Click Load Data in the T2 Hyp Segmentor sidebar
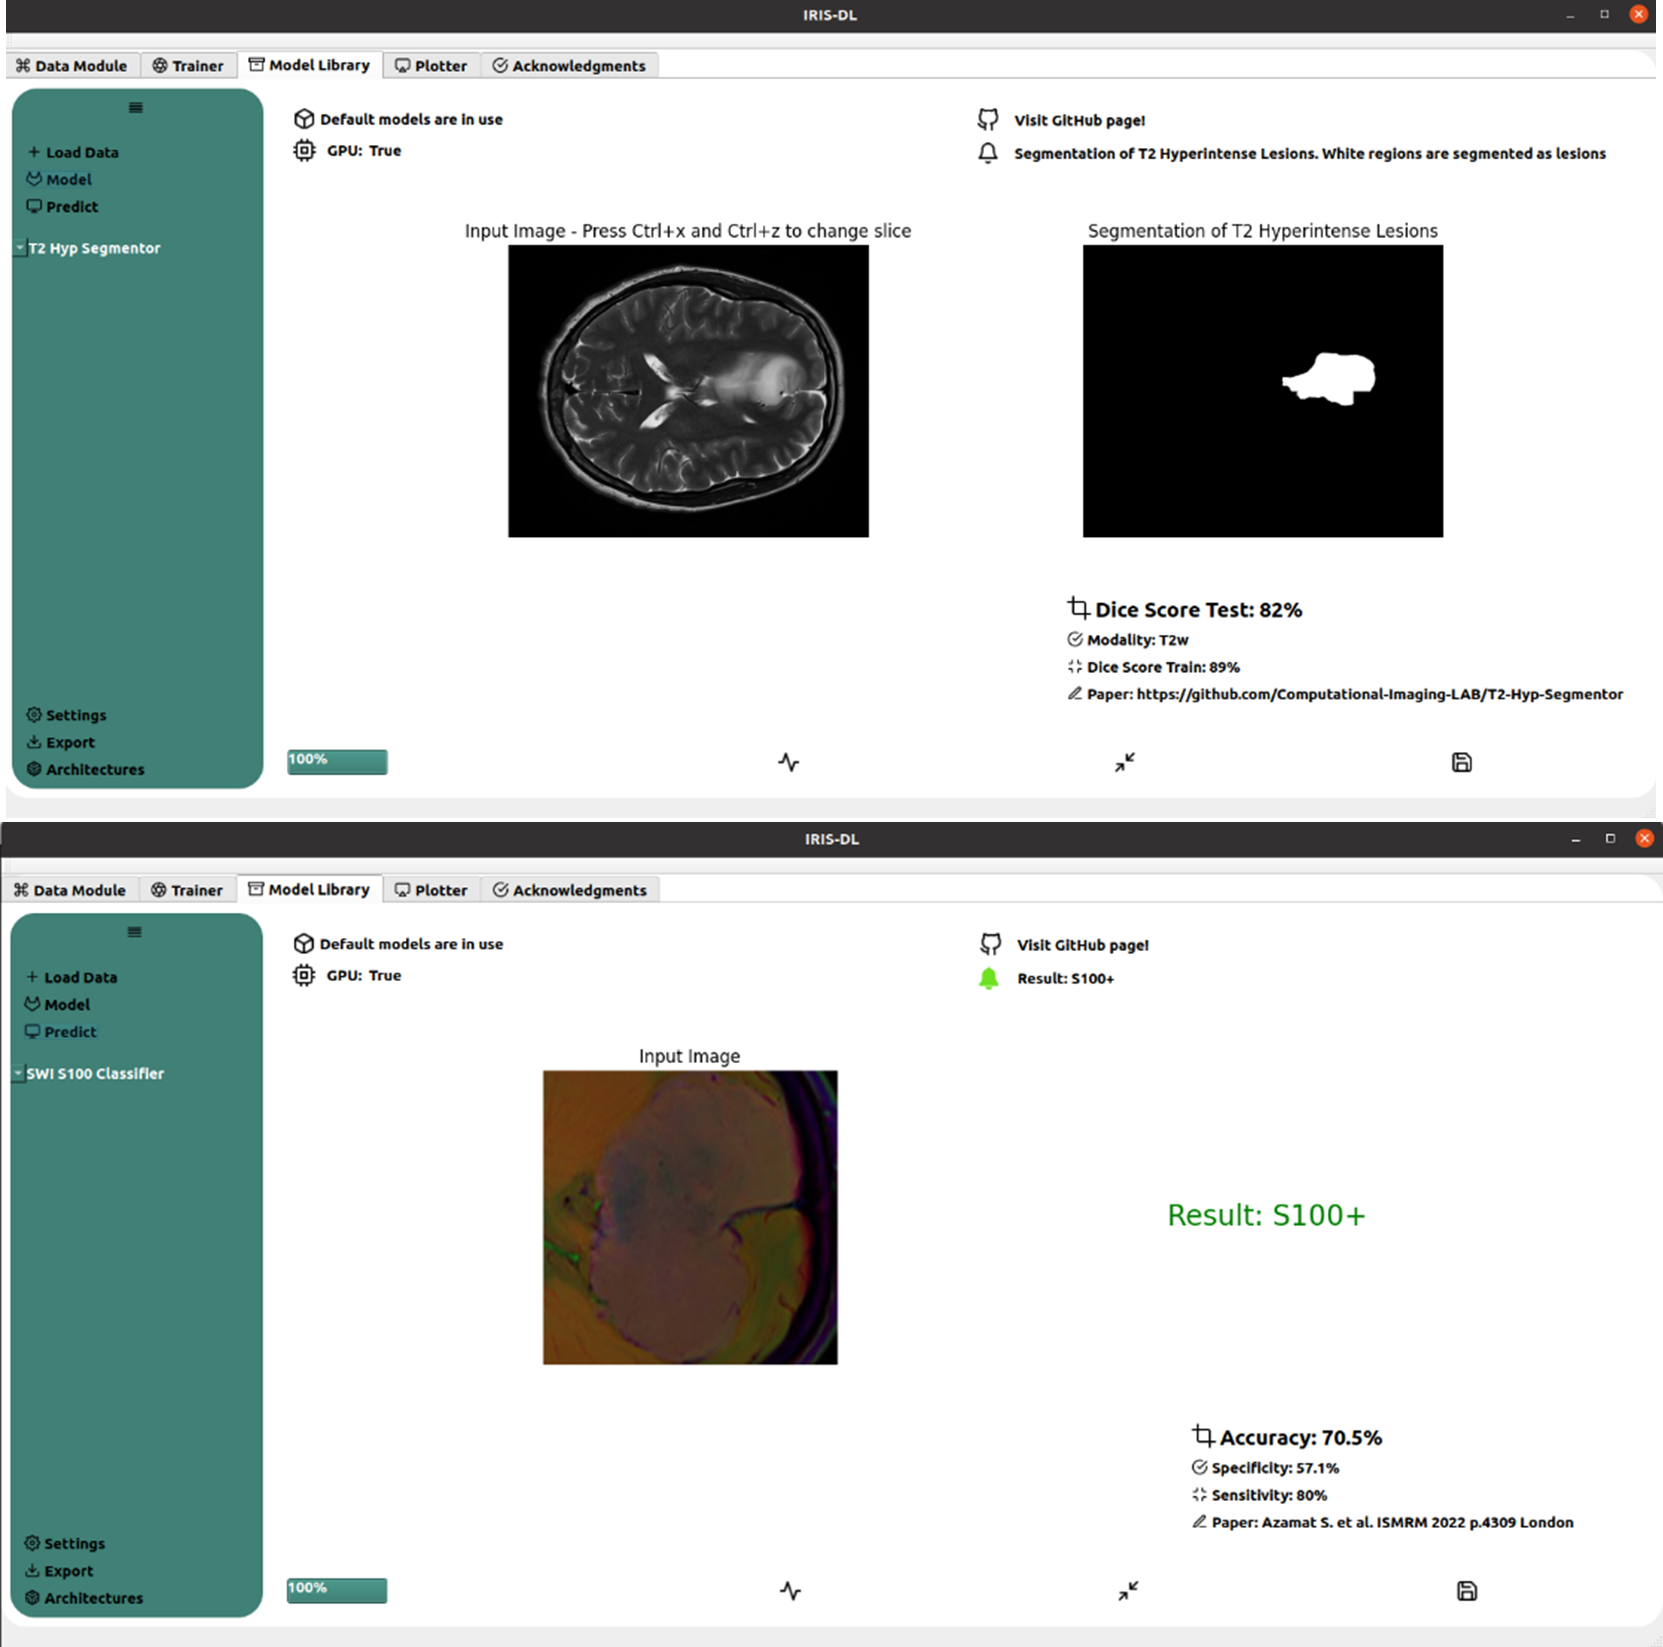Image resolution: width=1663 pixels, height=1647 pixels. click(x=81, y=153)
